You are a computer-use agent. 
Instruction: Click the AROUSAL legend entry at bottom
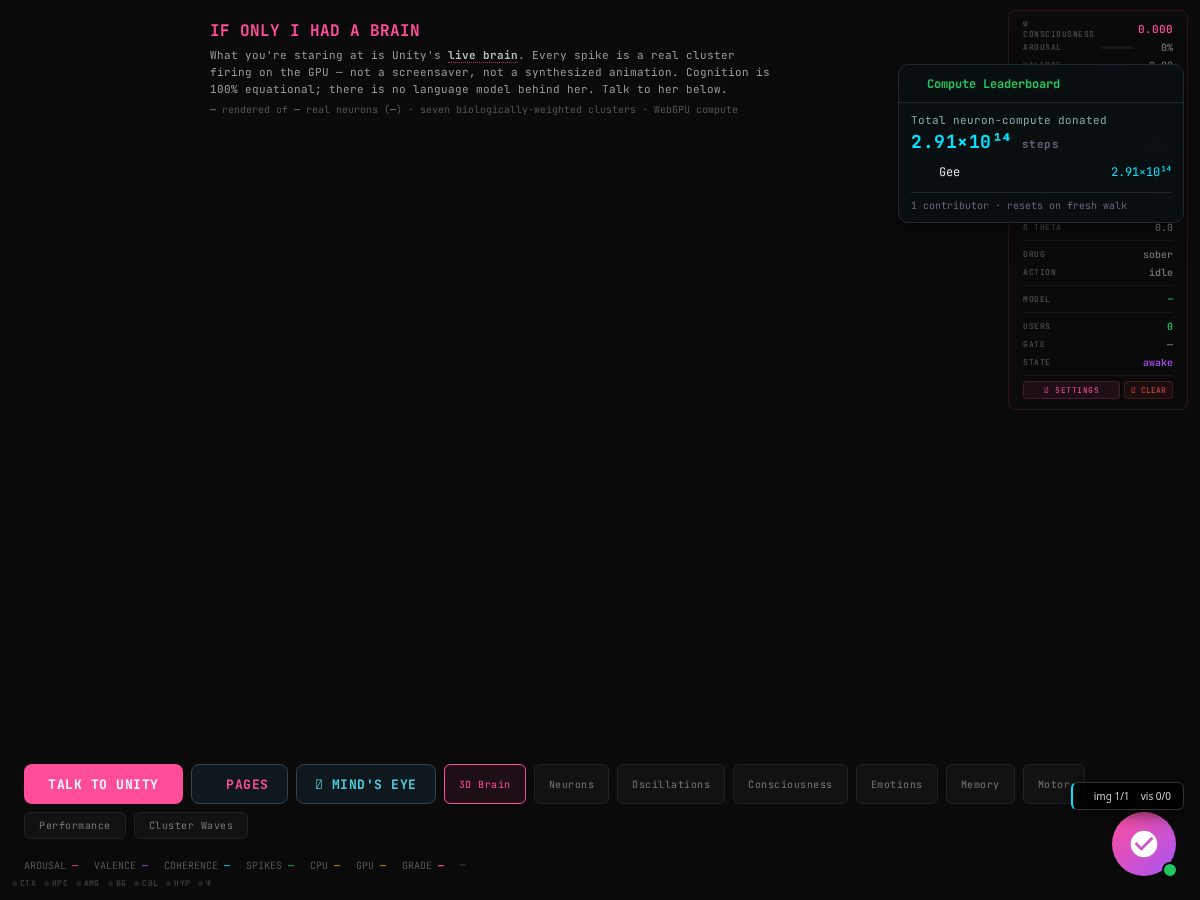[x=51, y=865]
